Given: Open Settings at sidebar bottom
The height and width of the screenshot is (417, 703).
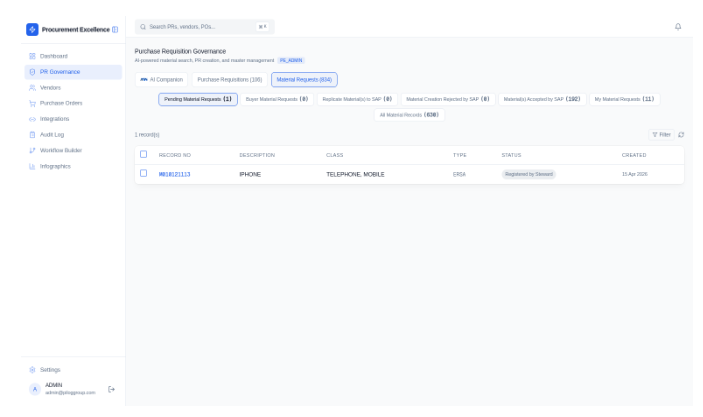Looking at the screenshot, I should point(73,370).
